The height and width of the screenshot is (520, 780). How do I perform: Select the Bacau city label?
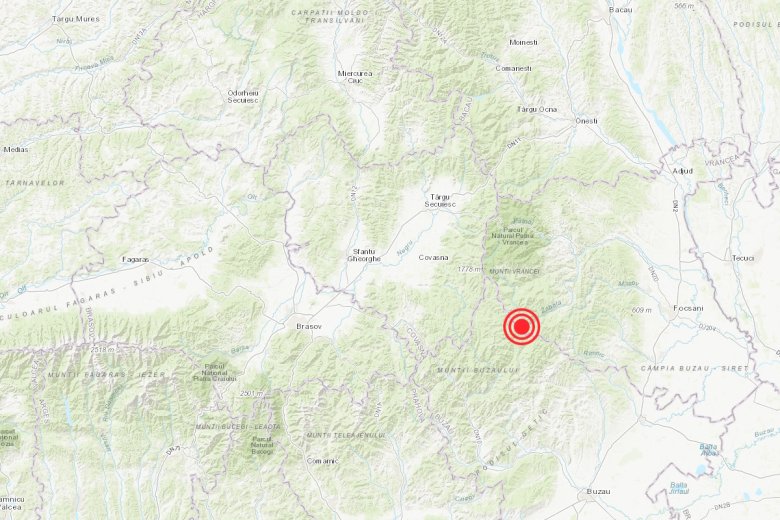click(x=621, y=9)
